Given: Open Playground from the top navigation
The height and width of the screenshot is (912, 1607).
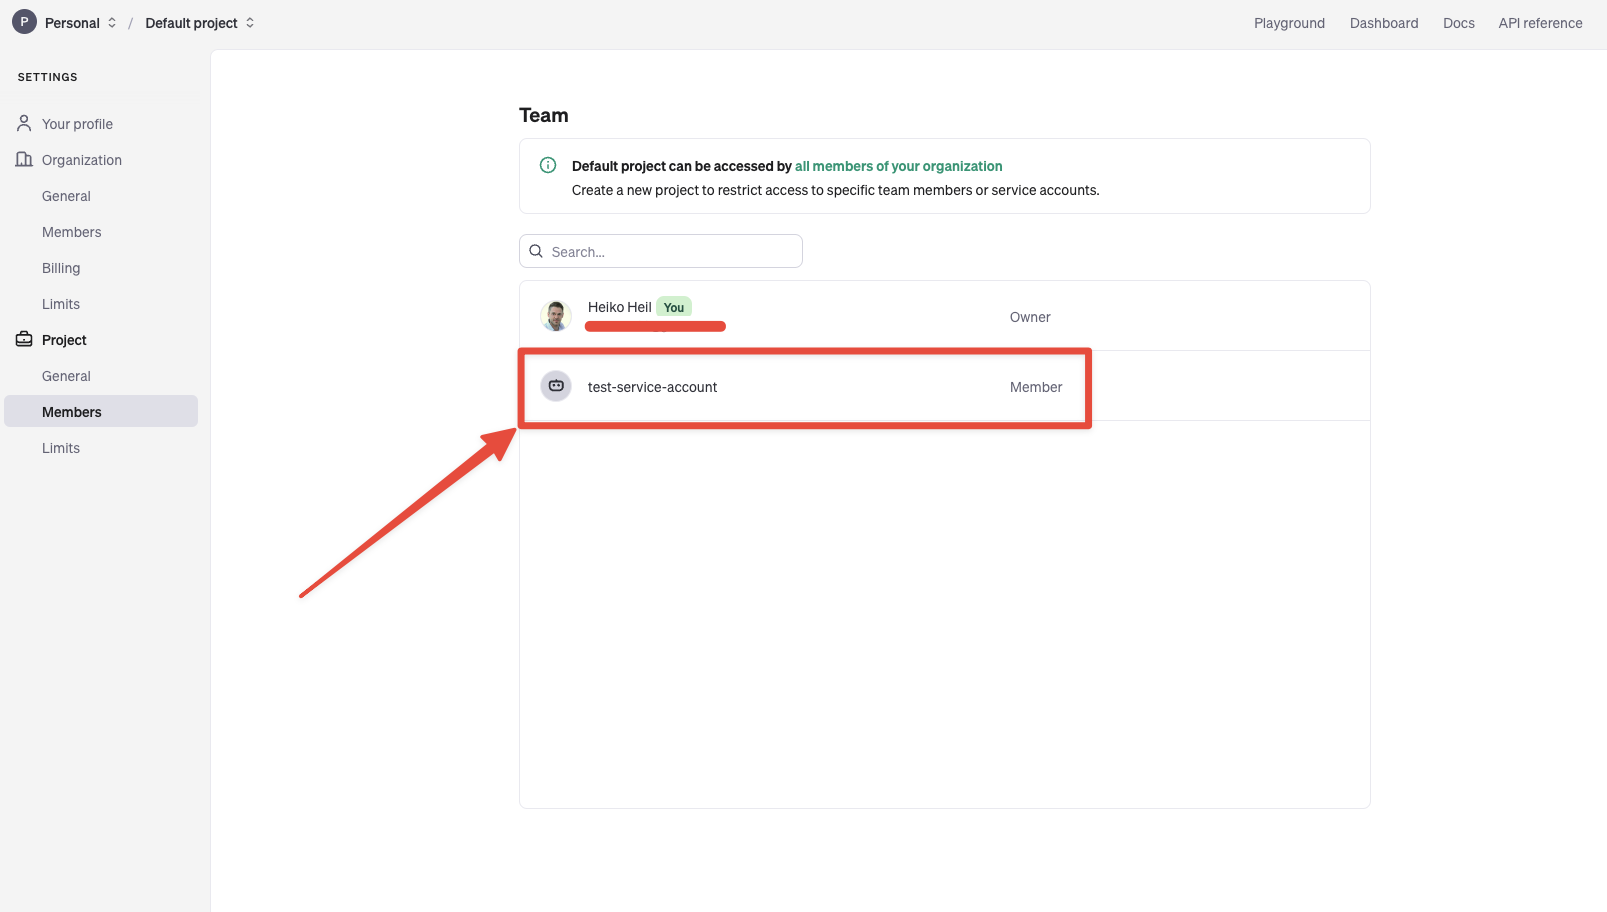Looking at the screenshot, I should tap(1289, 23).
